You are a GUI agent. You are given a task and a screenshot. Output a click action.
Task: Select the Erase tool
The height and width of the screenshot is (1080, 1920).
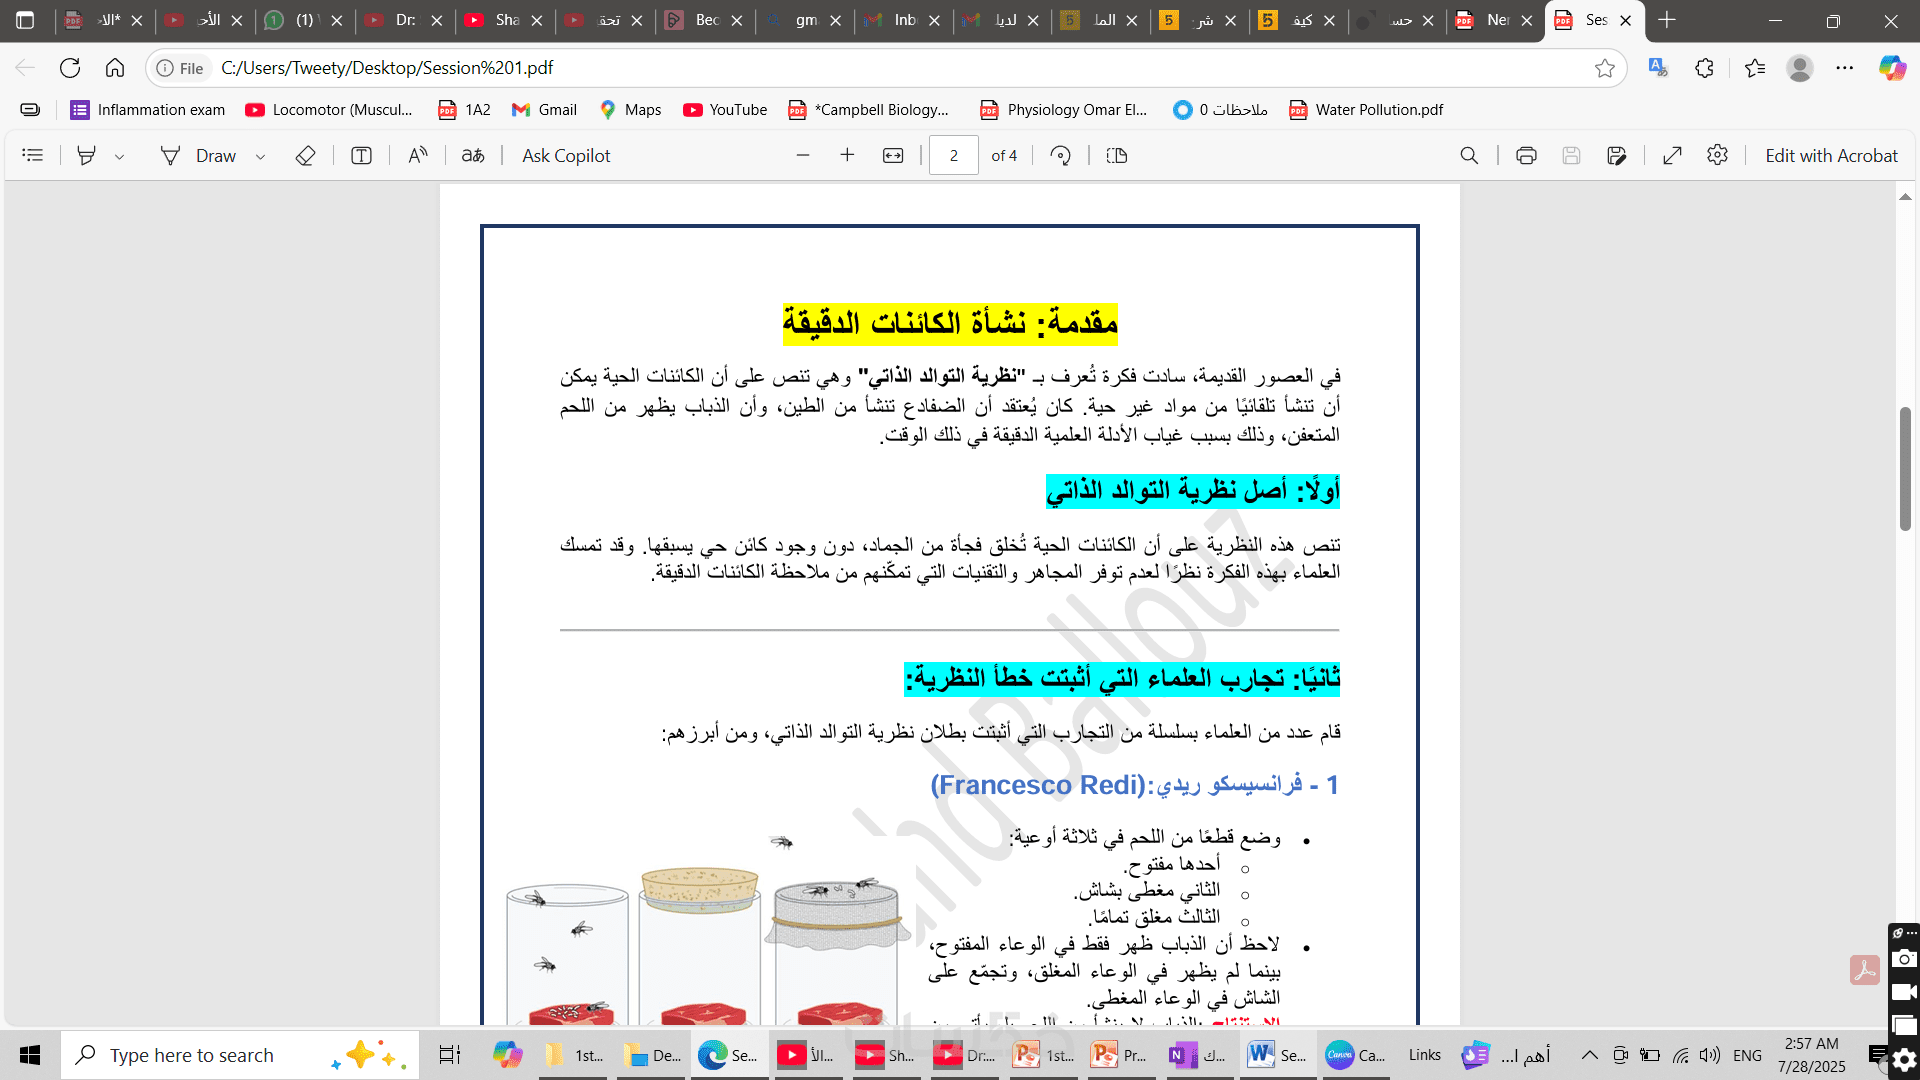306,155
